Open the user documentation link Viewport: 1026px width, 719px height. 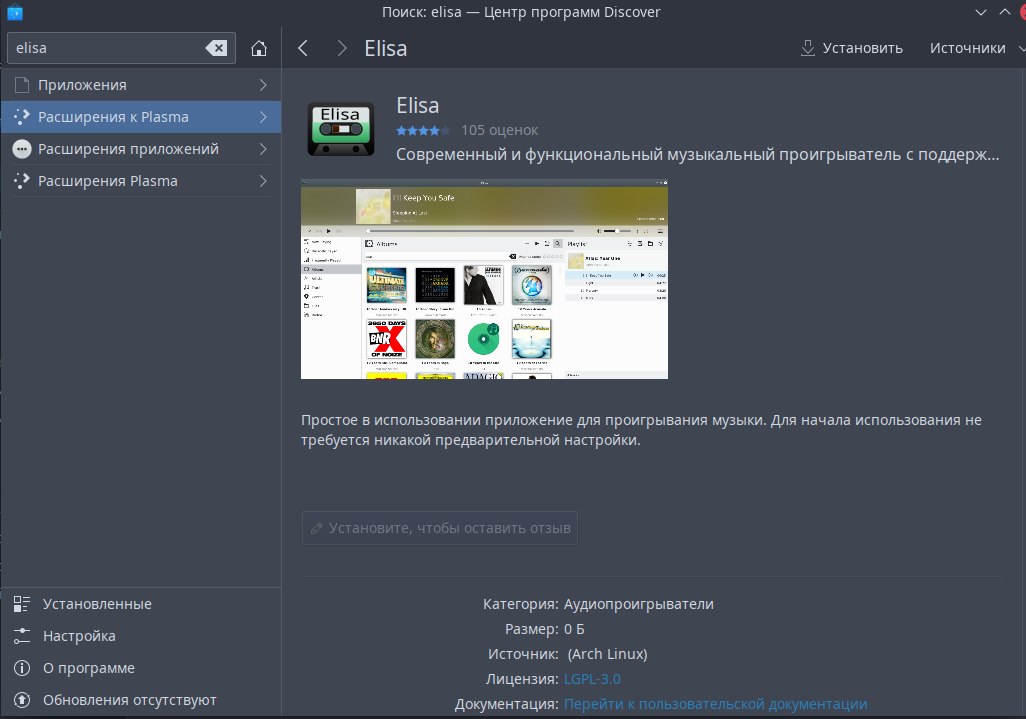point(716,704)
